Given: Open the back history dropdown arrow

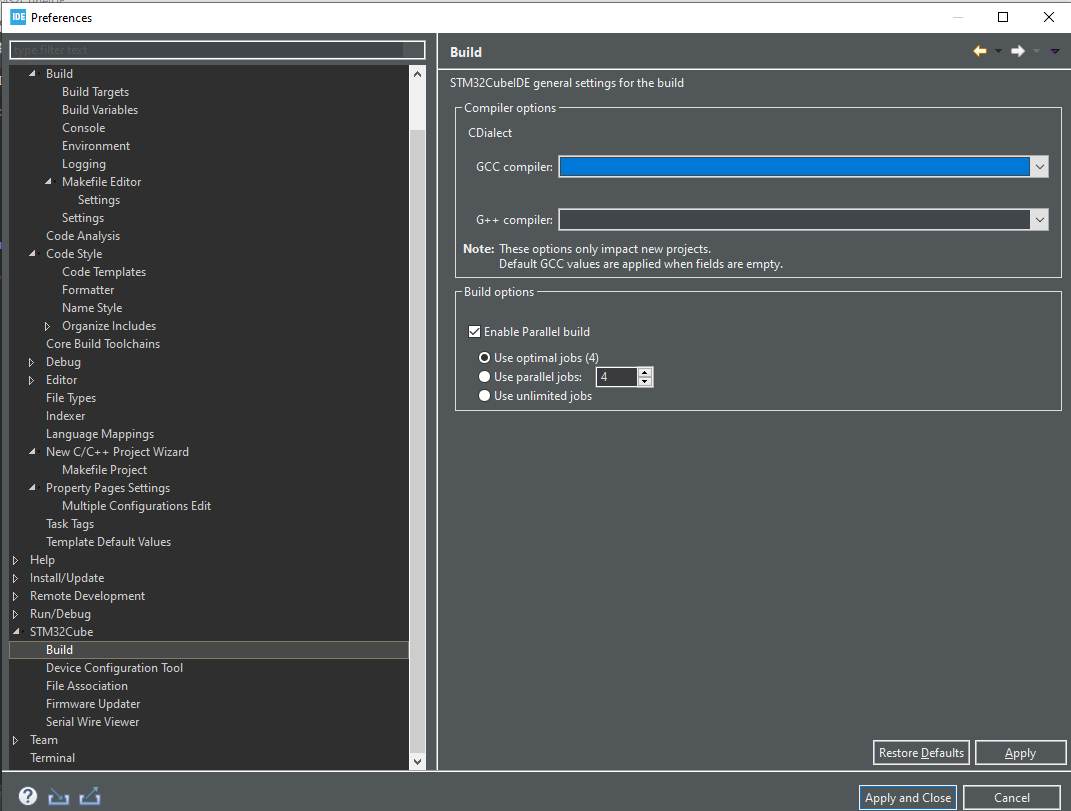Looking at the screenshot, I should 998,51.
